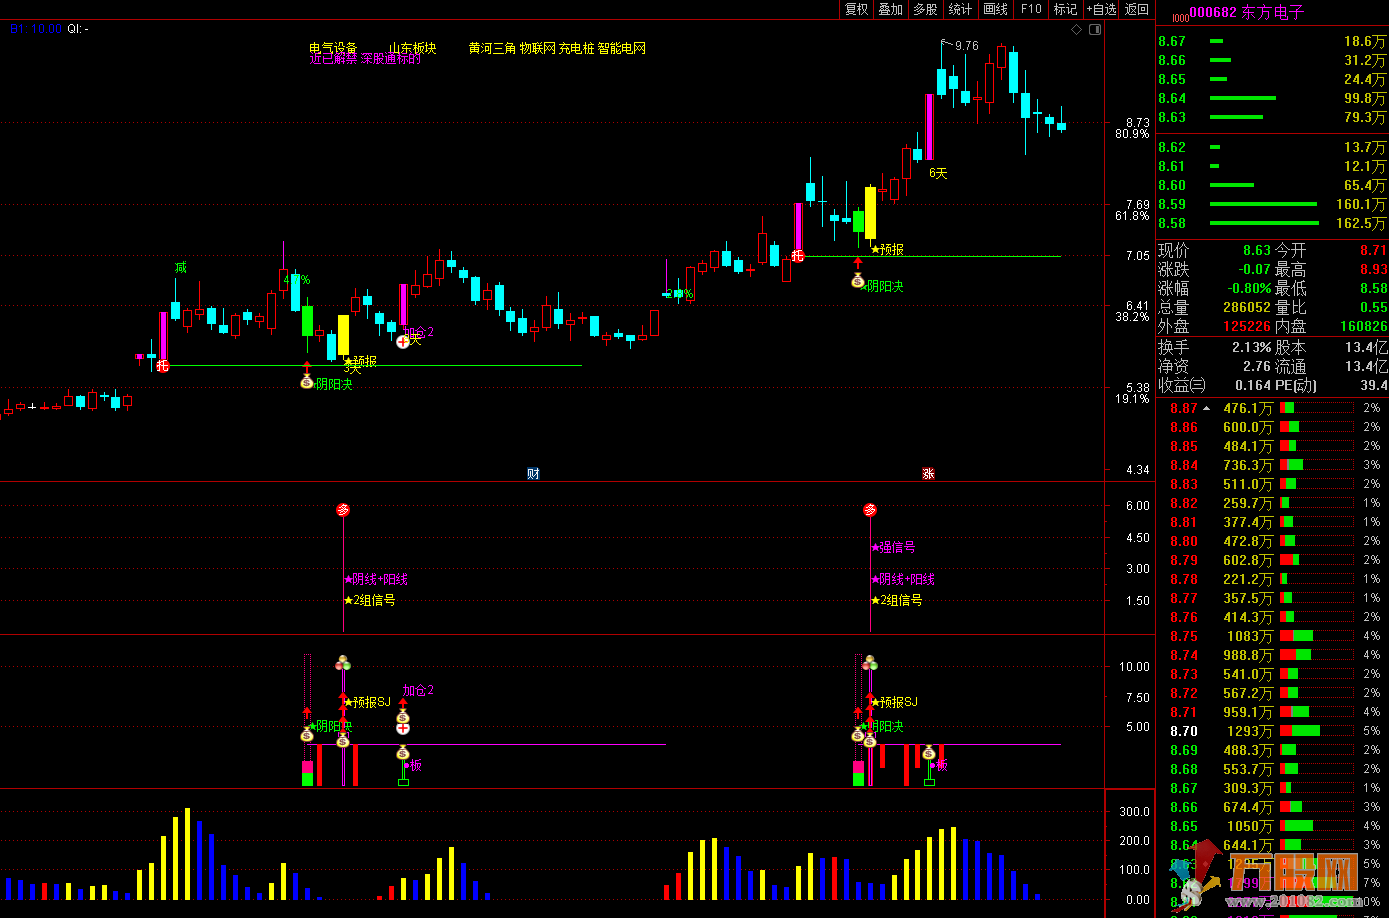Click the PE(动) value 39.4
The image size is (1389, 918).
tap(1374, 385)
